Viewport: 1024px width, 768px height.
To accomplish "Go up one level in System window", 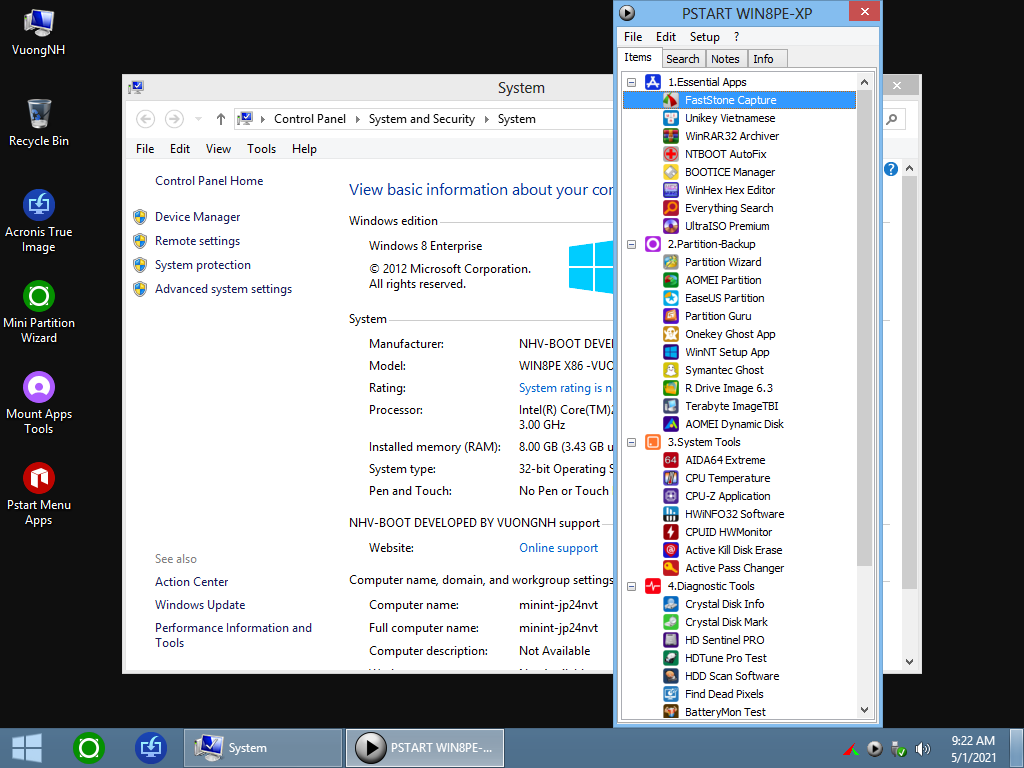I will (221, 119).
